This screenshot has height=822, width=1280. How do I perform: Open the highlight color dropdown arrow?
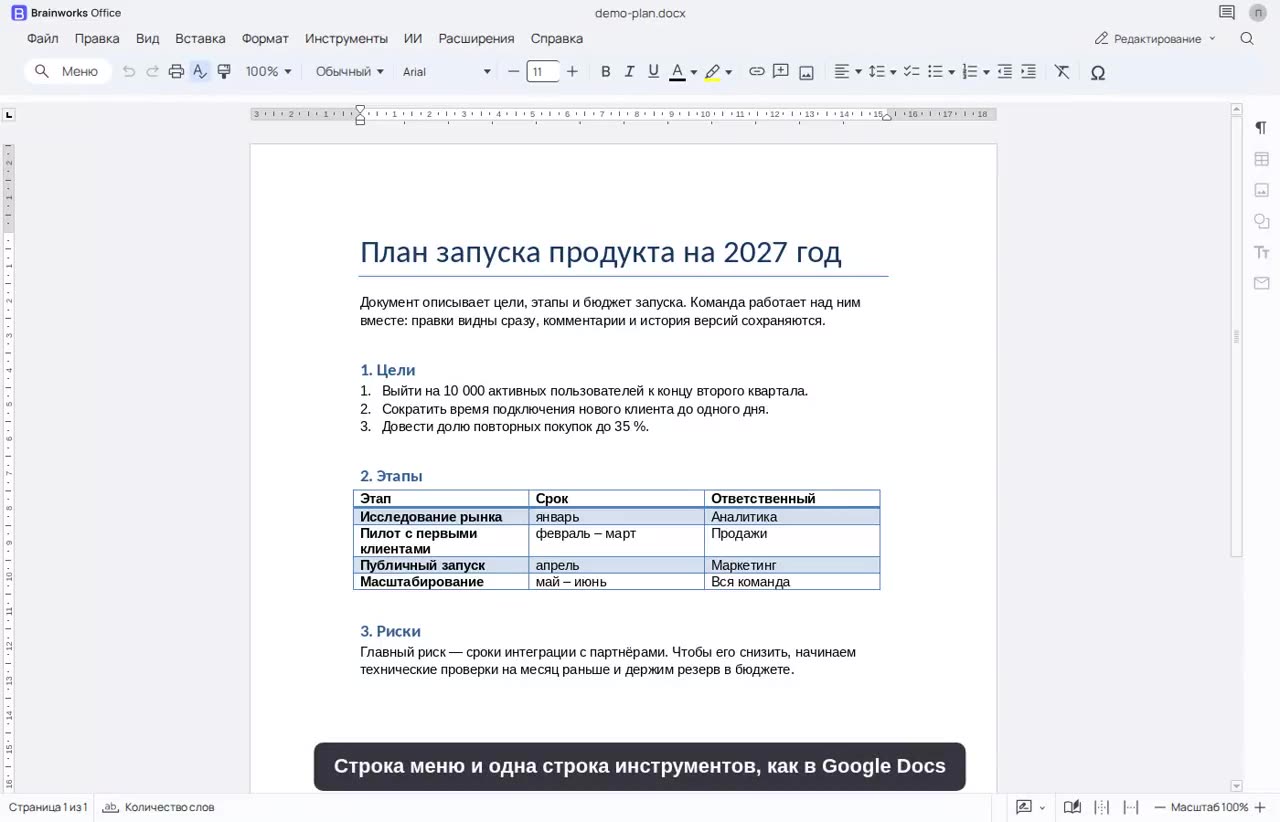(729, 72)
